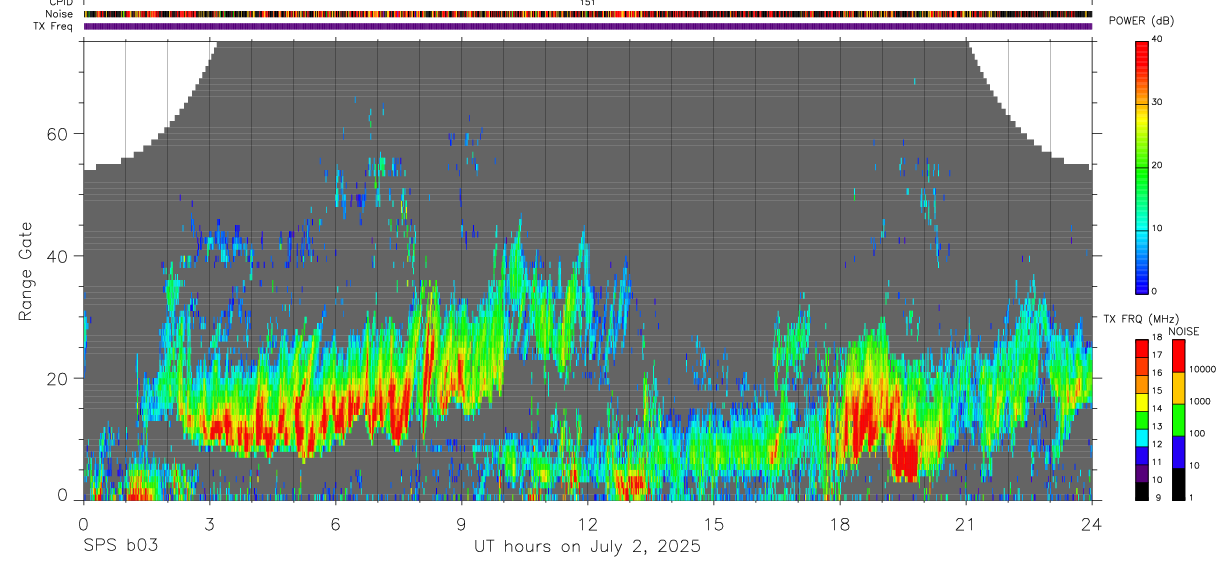Click the Range Gate axis title
Screen dimensions: 1228x567
pyautogui.click(x=26, y=271)
